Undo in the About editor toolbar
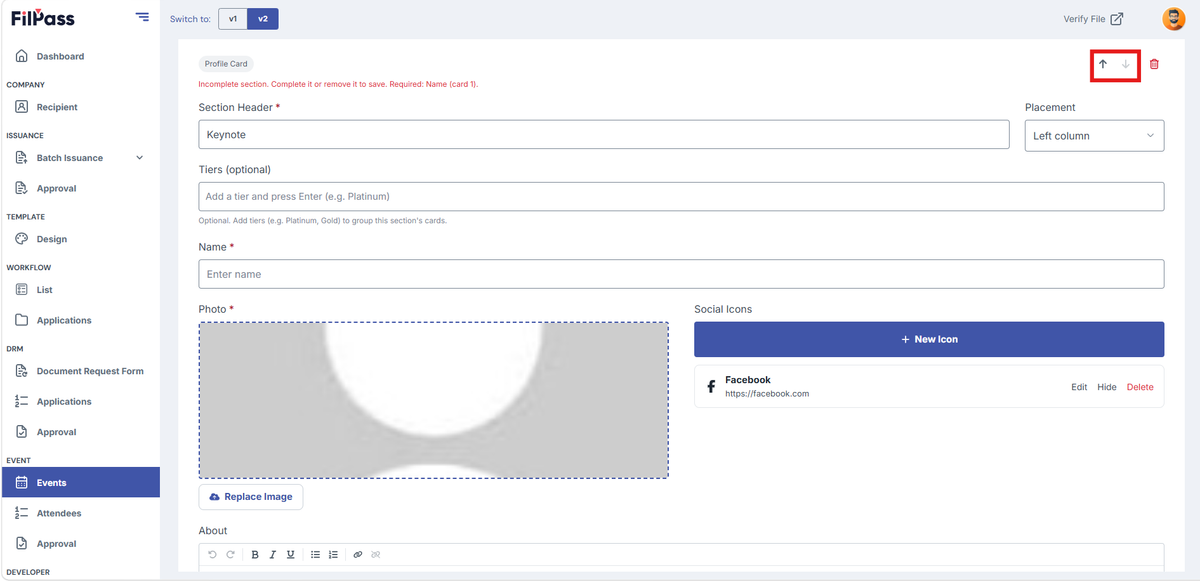Viewport: 1200px width, 581px height. [x=212, y=554]
